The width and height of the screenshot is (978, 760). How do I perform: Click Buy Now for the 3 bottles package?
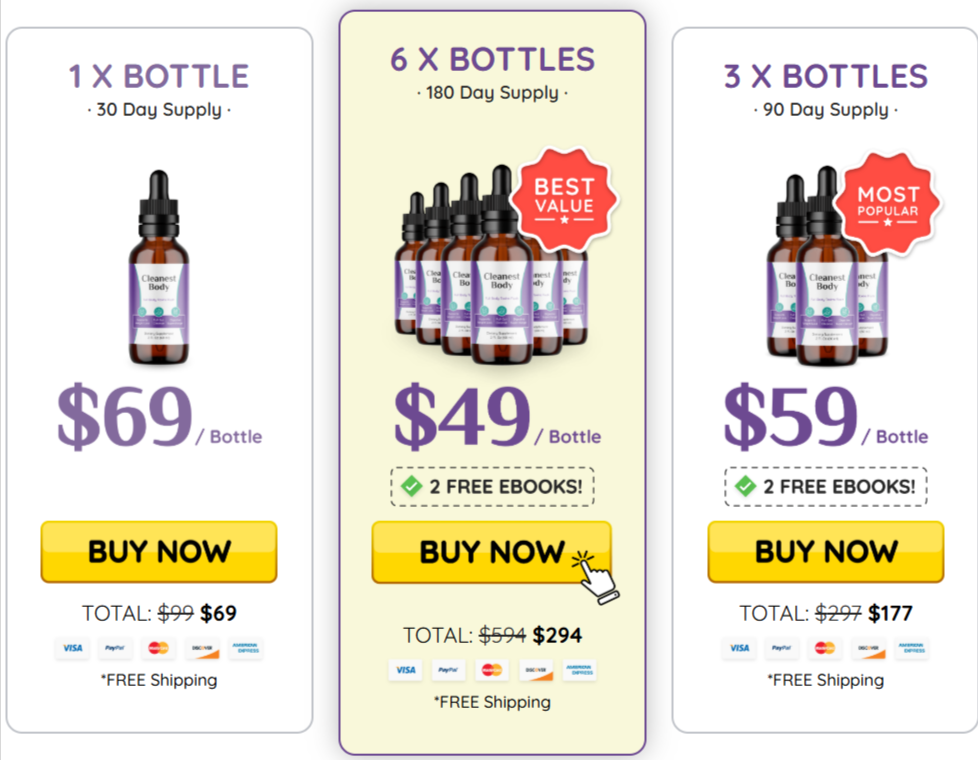[826, 552]
